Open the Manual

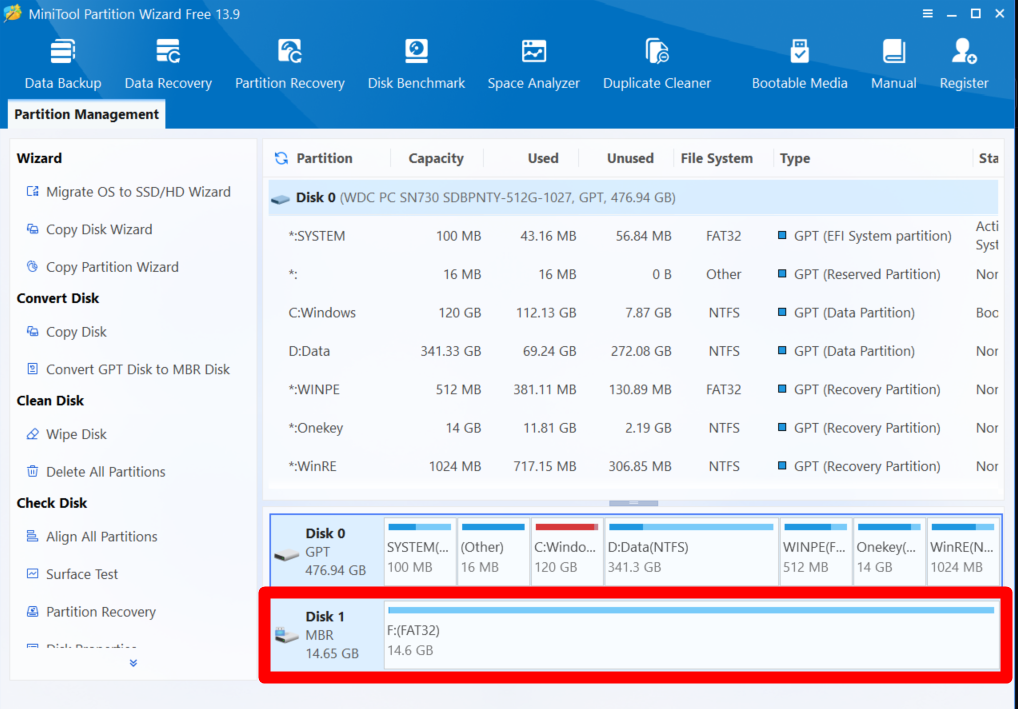[x=894, y=64]
